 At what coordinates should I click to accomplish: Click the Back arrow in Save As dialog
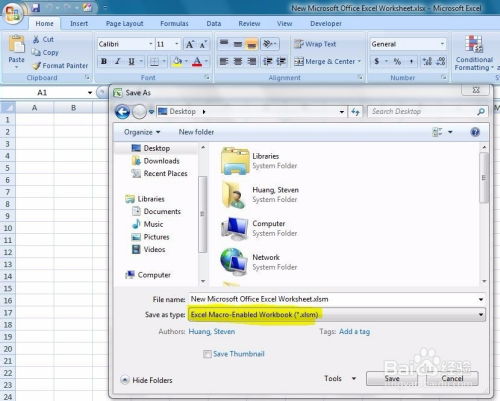pos(122,112)
